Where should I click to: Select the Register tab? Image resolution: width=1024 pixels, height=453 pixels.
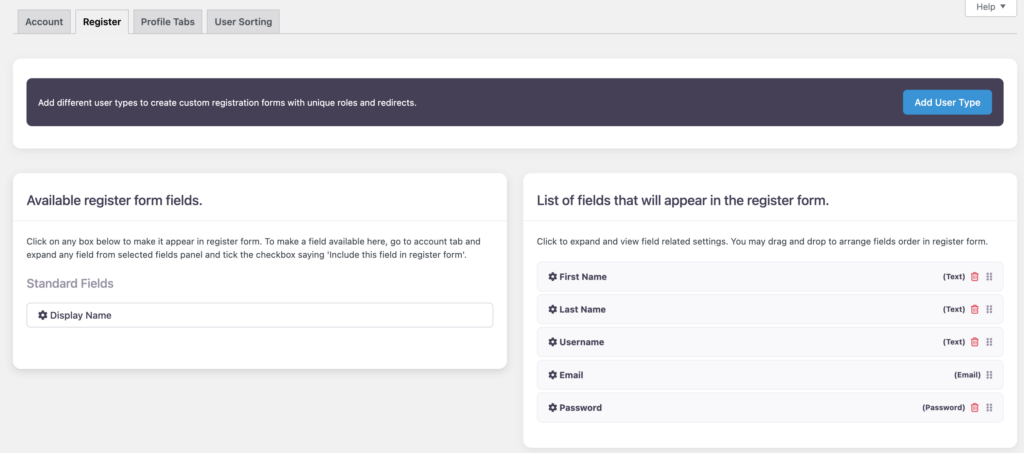coord(102,21)
